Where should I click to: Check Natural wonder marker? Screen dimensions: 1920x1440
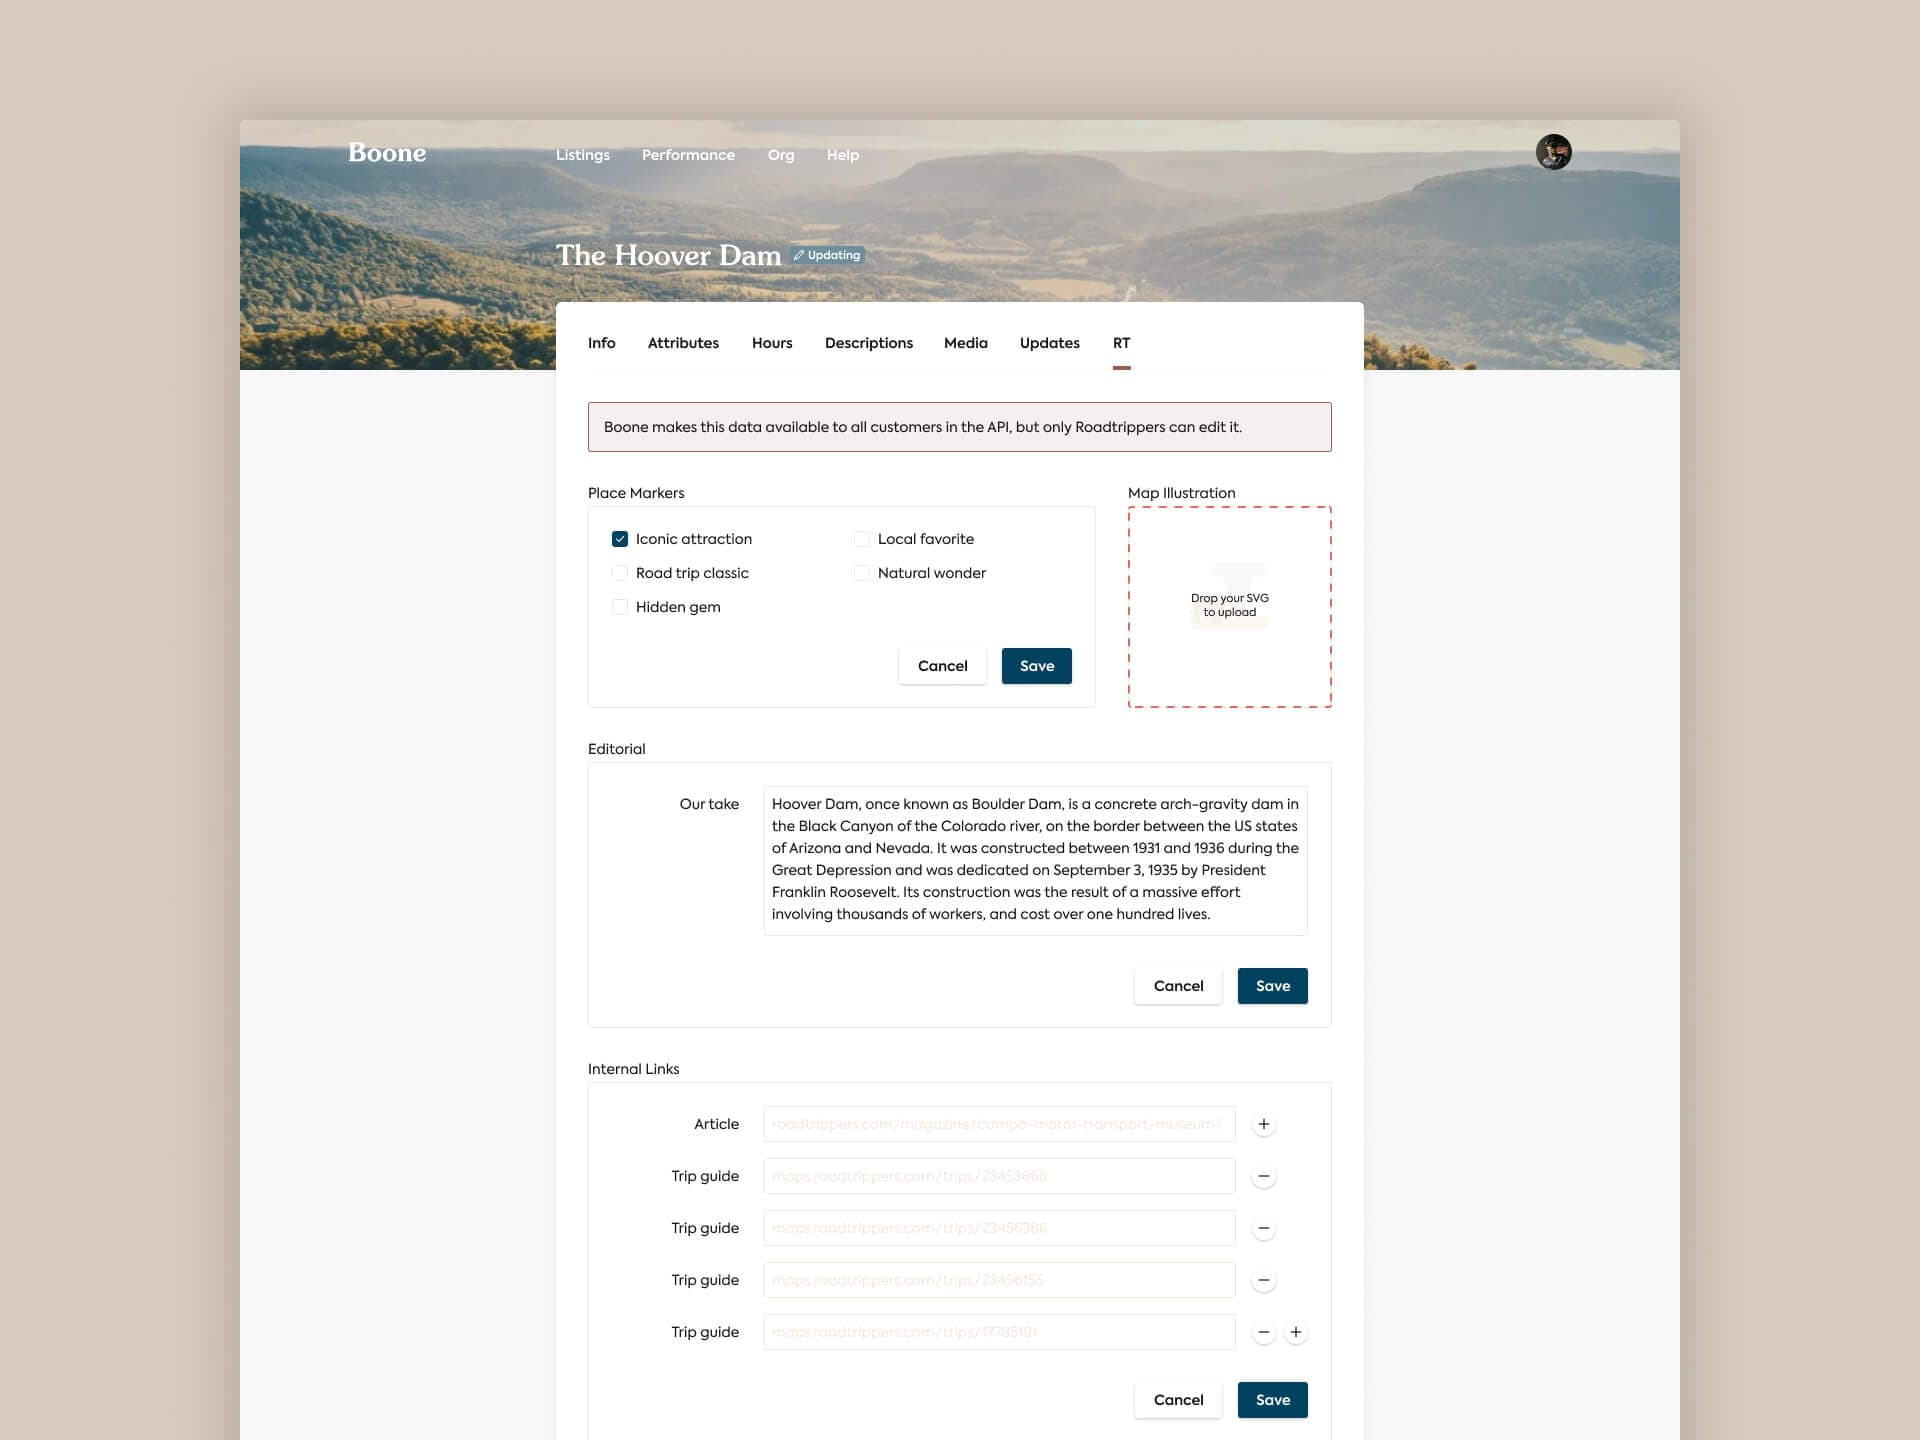[862, 573]
